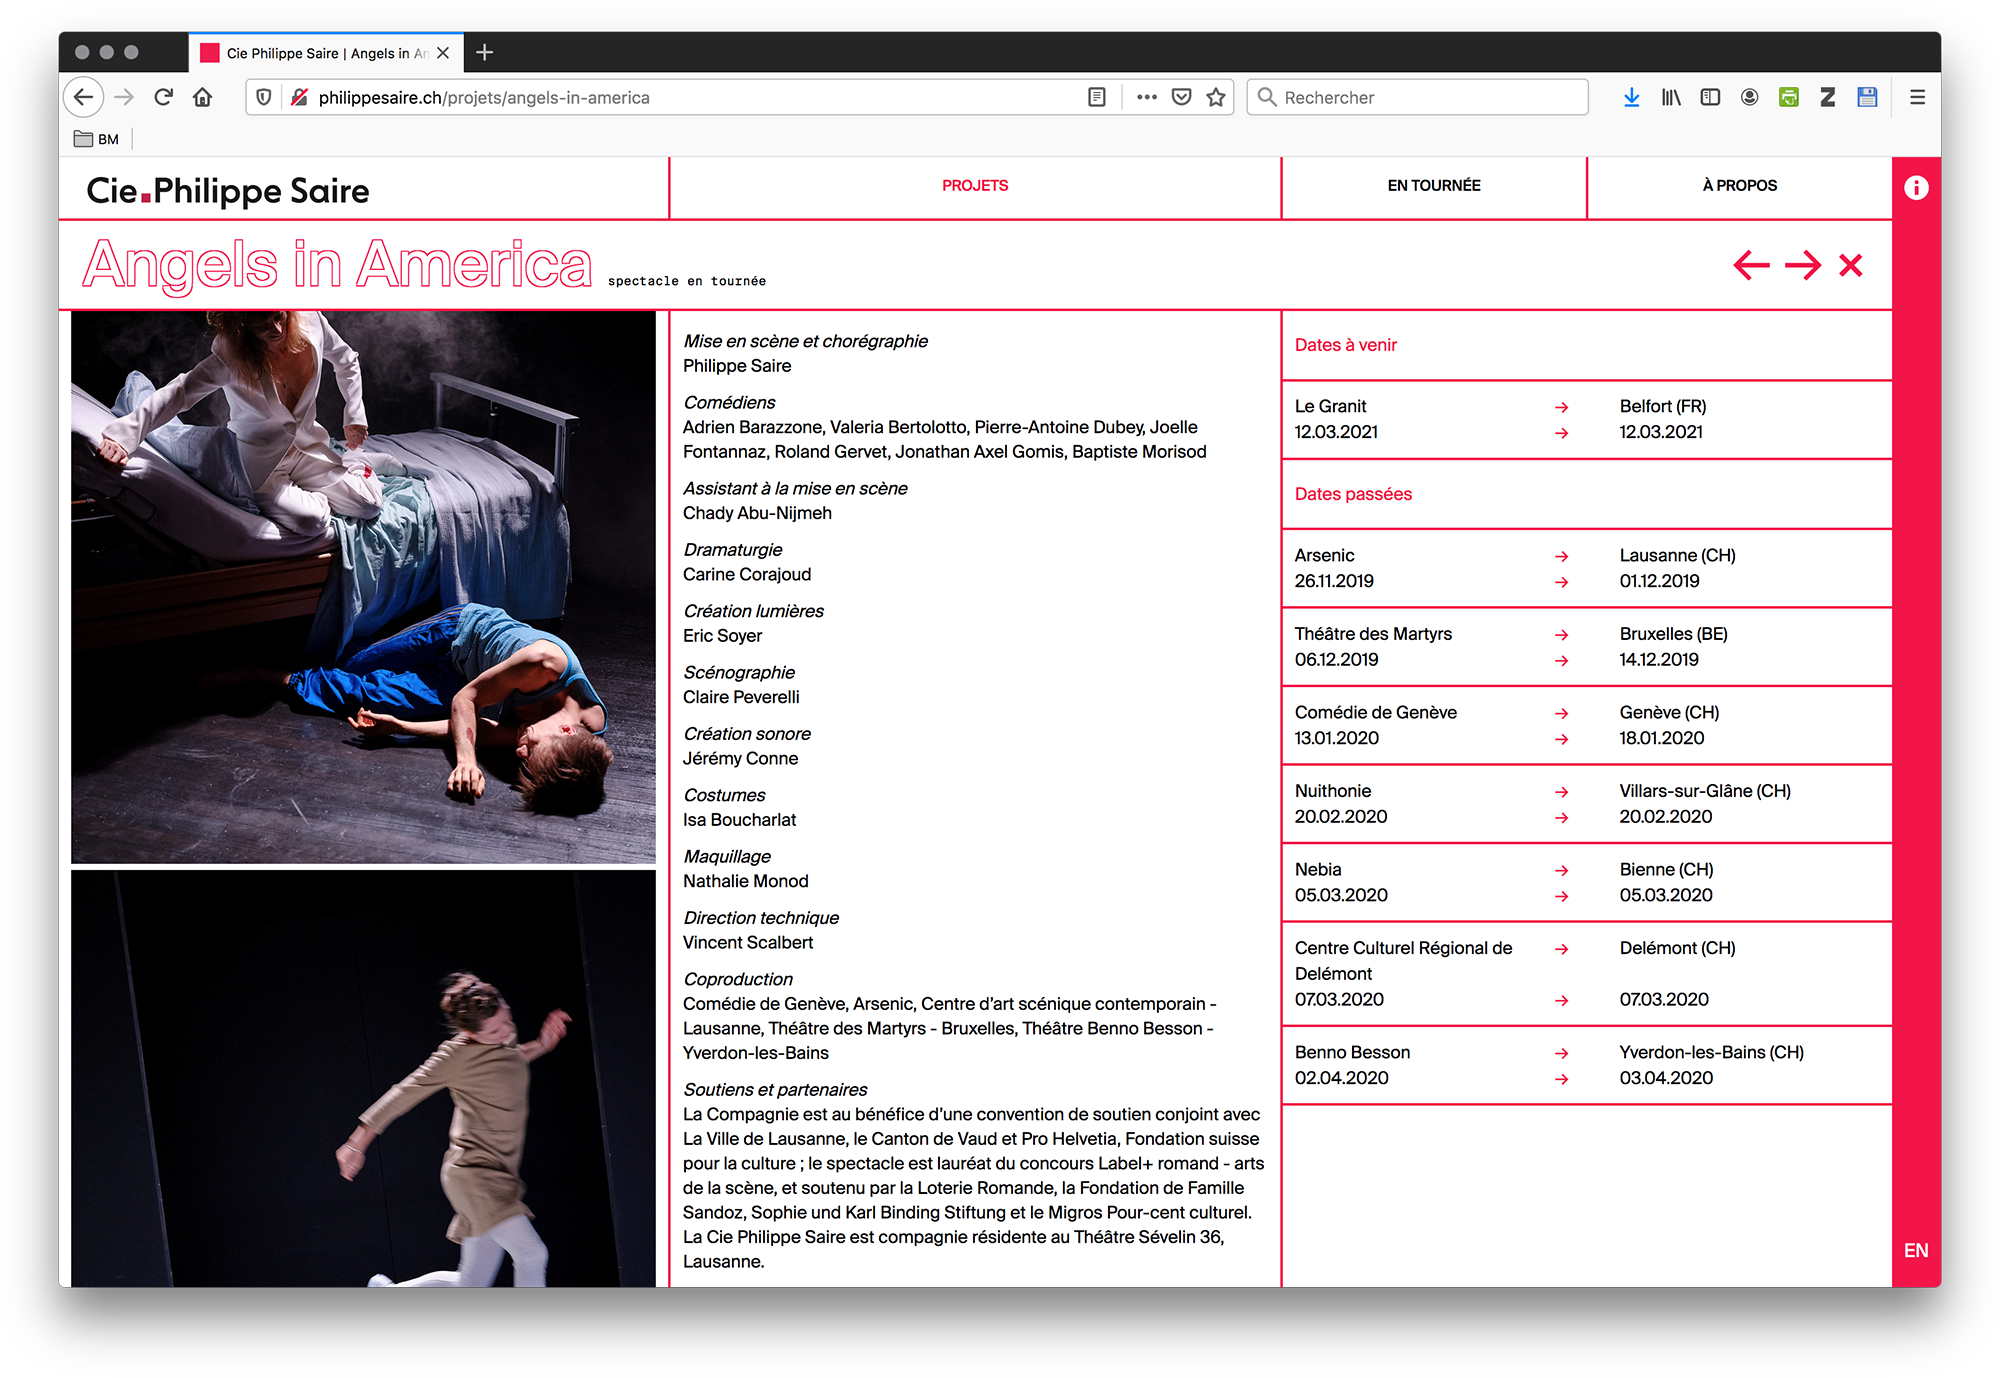The width and height of the screenshot is (2000, 1378).
Task: Go to browser home page icon
Action: [x=203, y=97]
